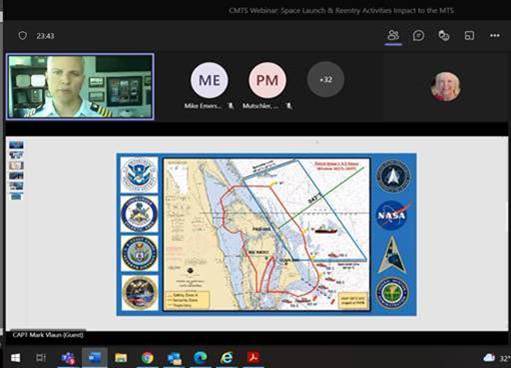Image resolution: width=511 pixels, height=368 pixels.
Task: Open Outlook from the taskbar
Action: tap(174, 358)
